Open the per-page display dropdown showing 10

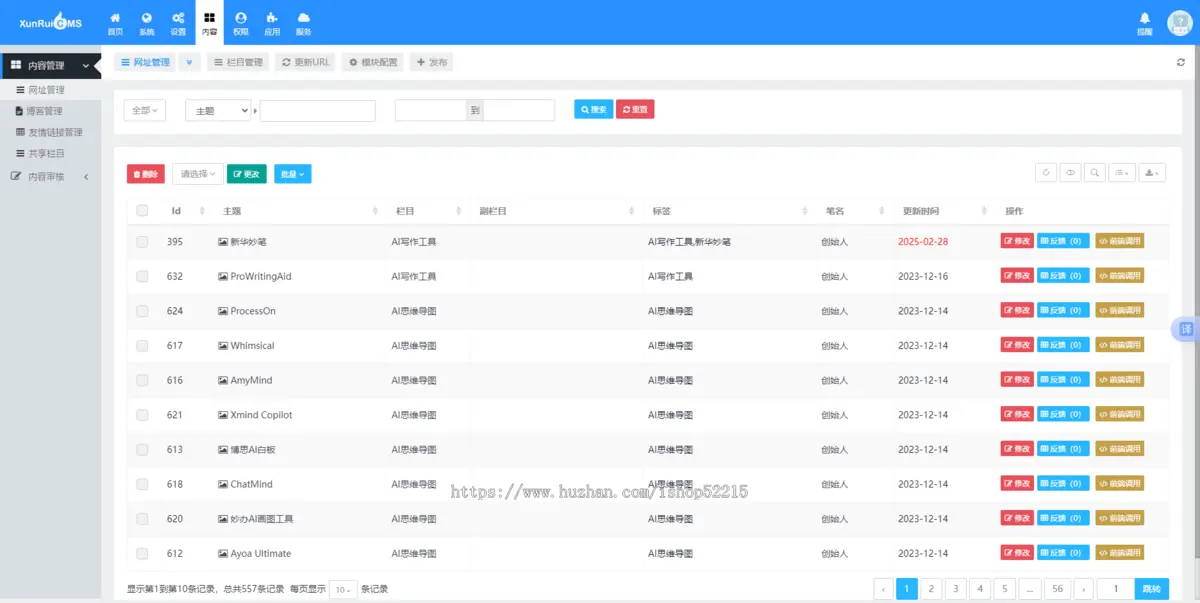[x=343, y=589]
